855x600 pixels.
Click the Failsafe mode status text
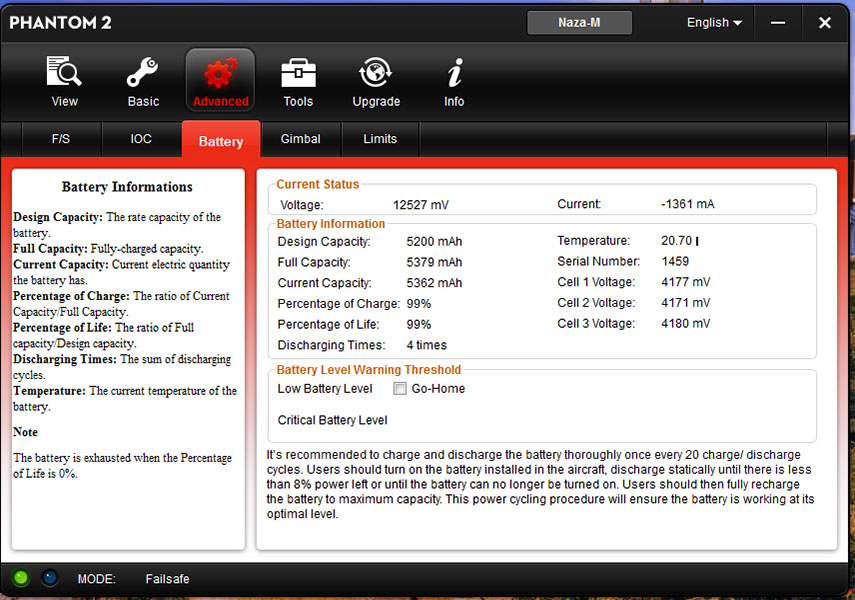click(167, 579)
